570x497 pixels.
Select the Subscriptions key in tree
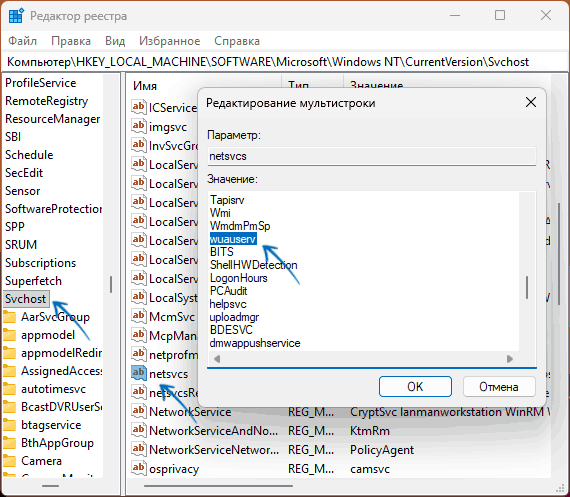40,263
